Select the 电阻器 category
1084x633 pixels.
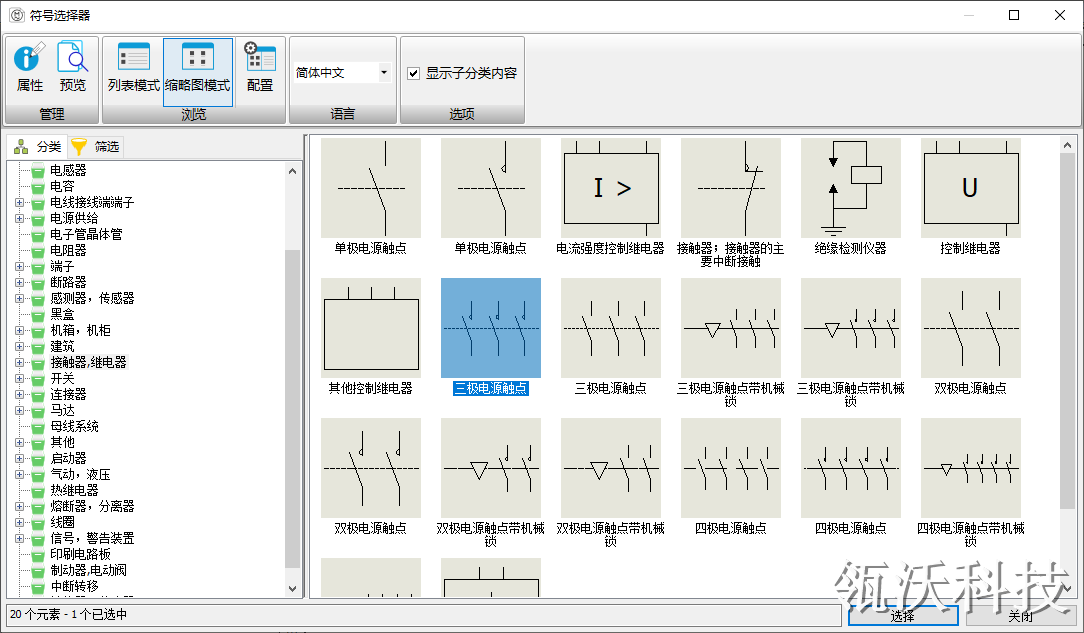(x=68, y=250)
